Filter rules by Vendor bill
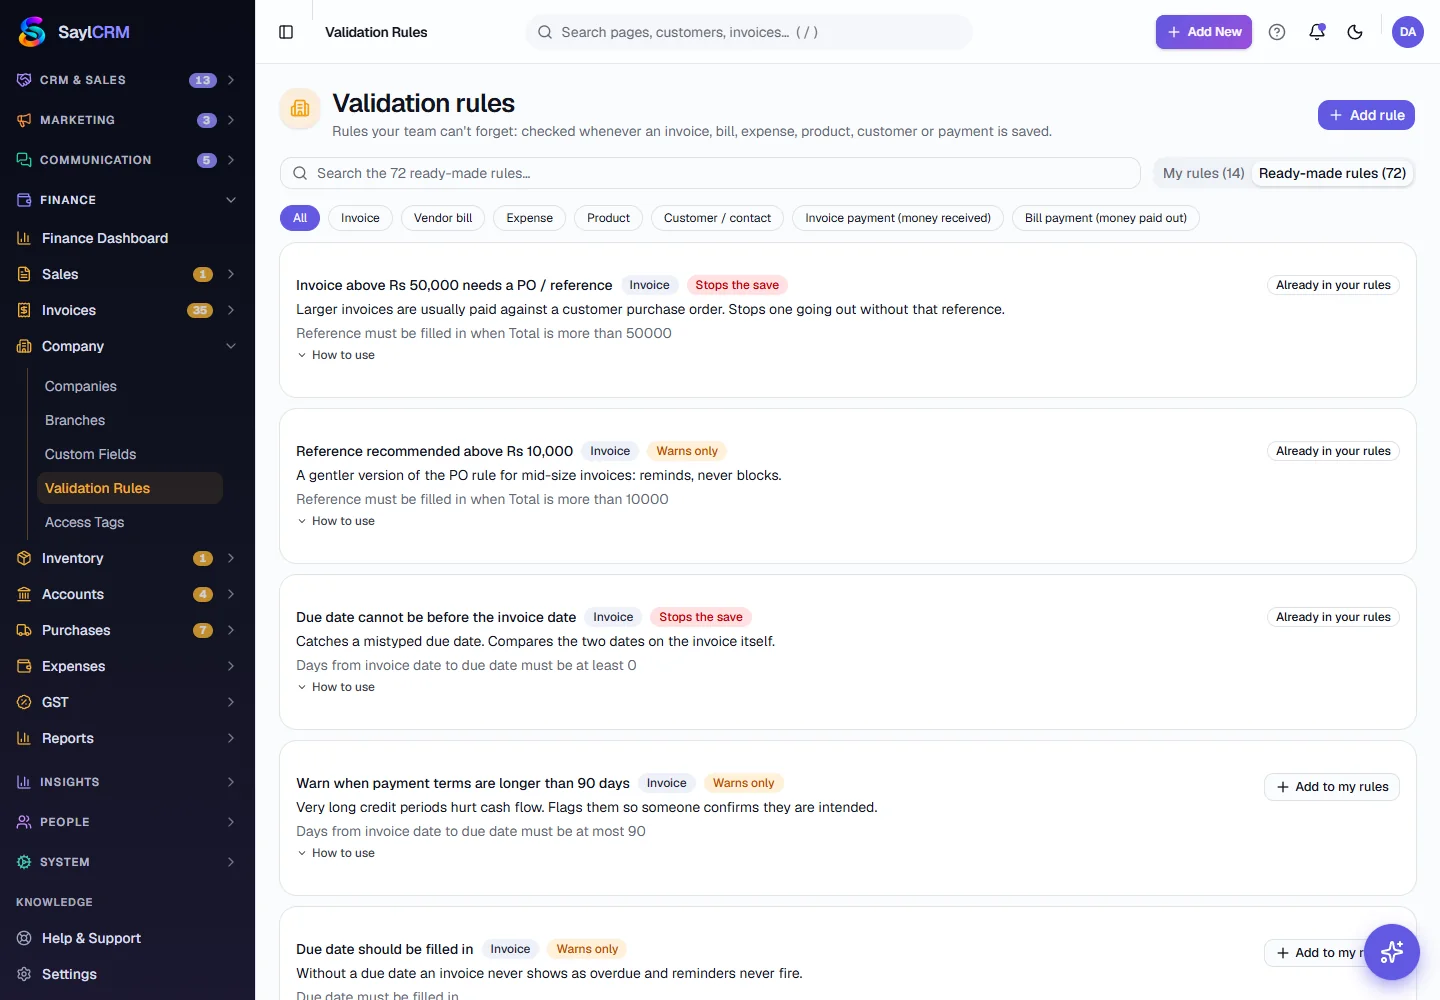 [x=443, y=218]
